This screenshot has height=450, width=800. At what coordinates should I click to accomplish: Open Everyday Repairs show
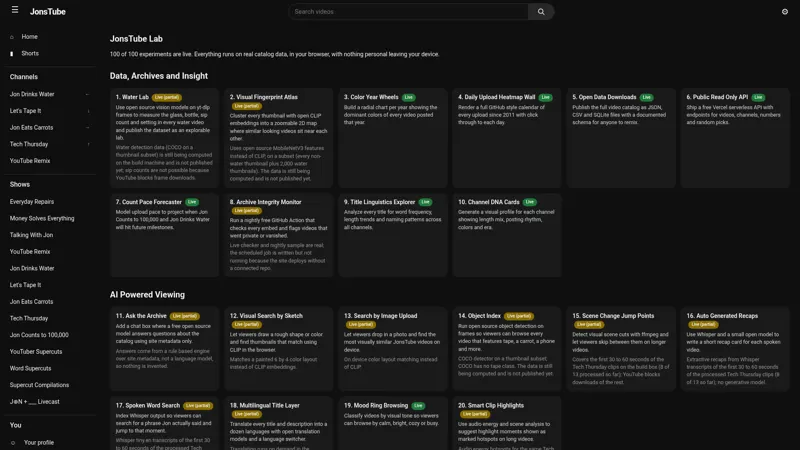[32, 202]
